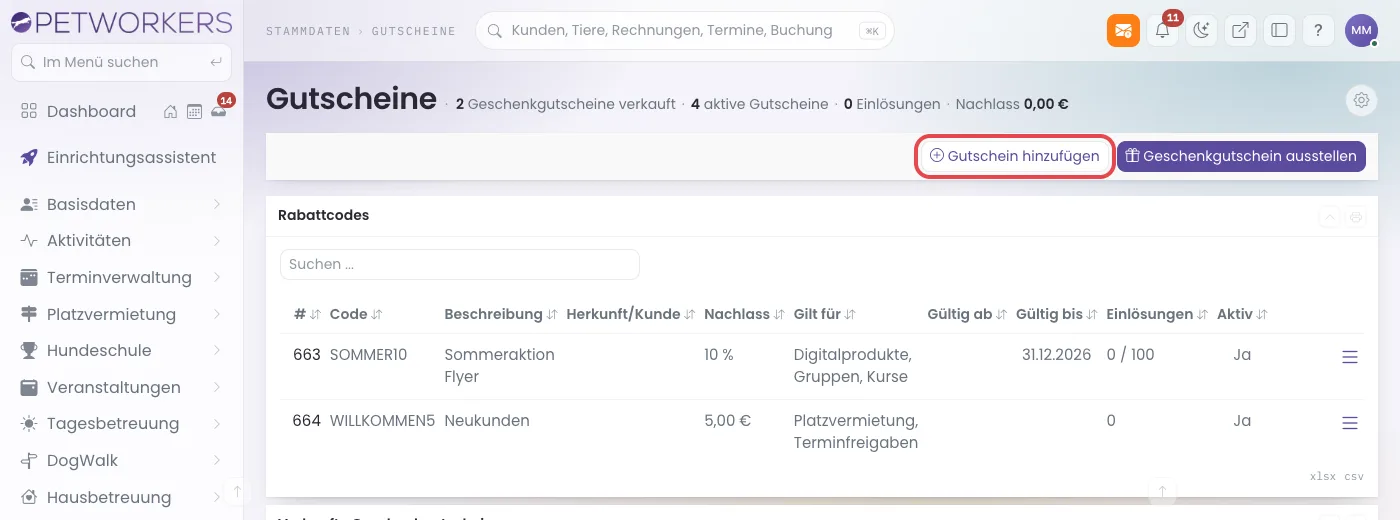Click Stammdaten breadcrumb
Image resolution: width=1400 pixels, height=520 pixels.
tap(308, 31)
